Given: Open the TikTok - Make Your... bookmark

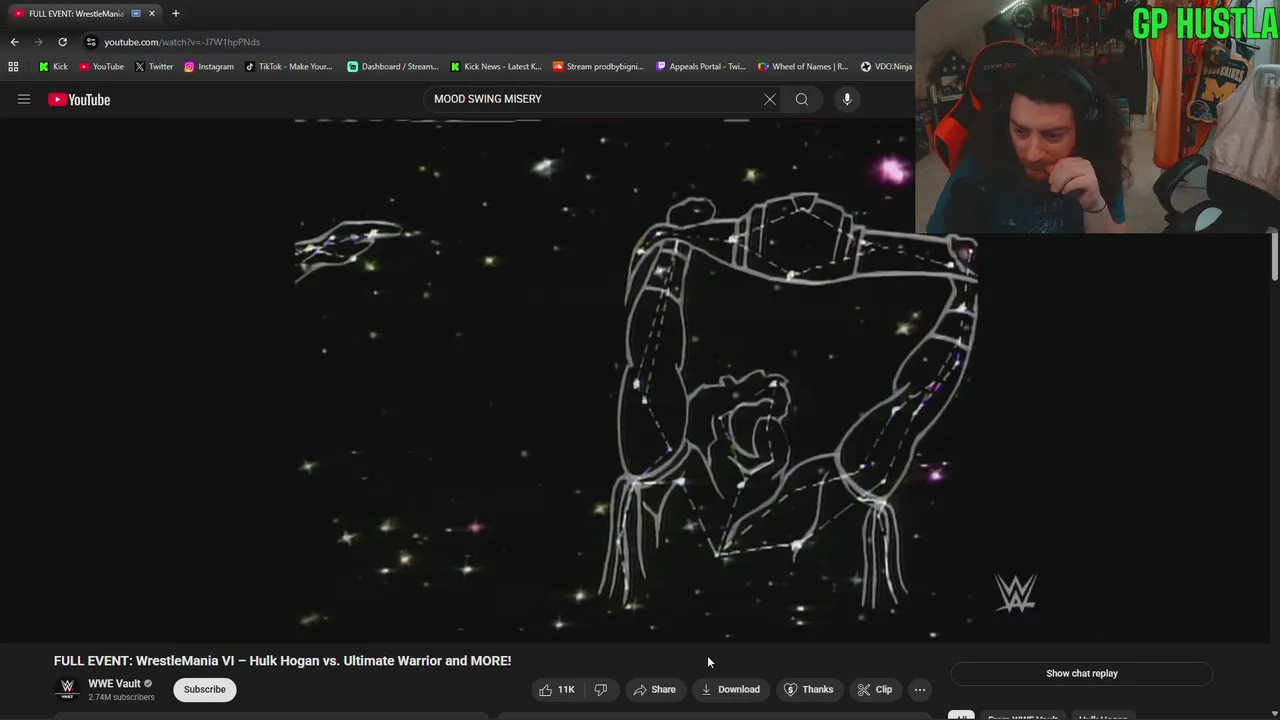Looking at the screenshot, I should [288, 67].
